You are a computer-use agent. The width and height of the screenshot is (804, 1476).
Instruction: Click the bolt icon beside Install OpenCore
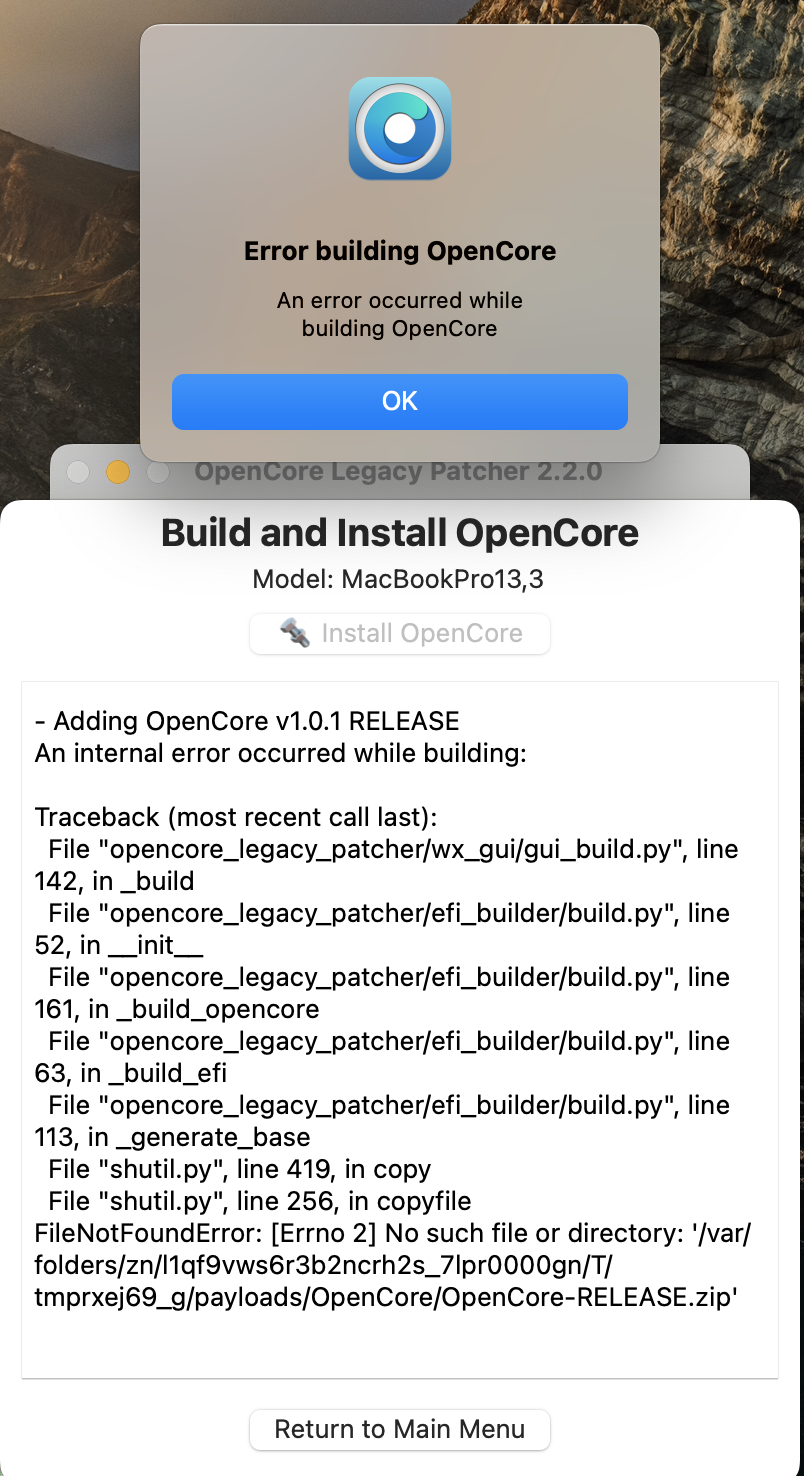295,632
